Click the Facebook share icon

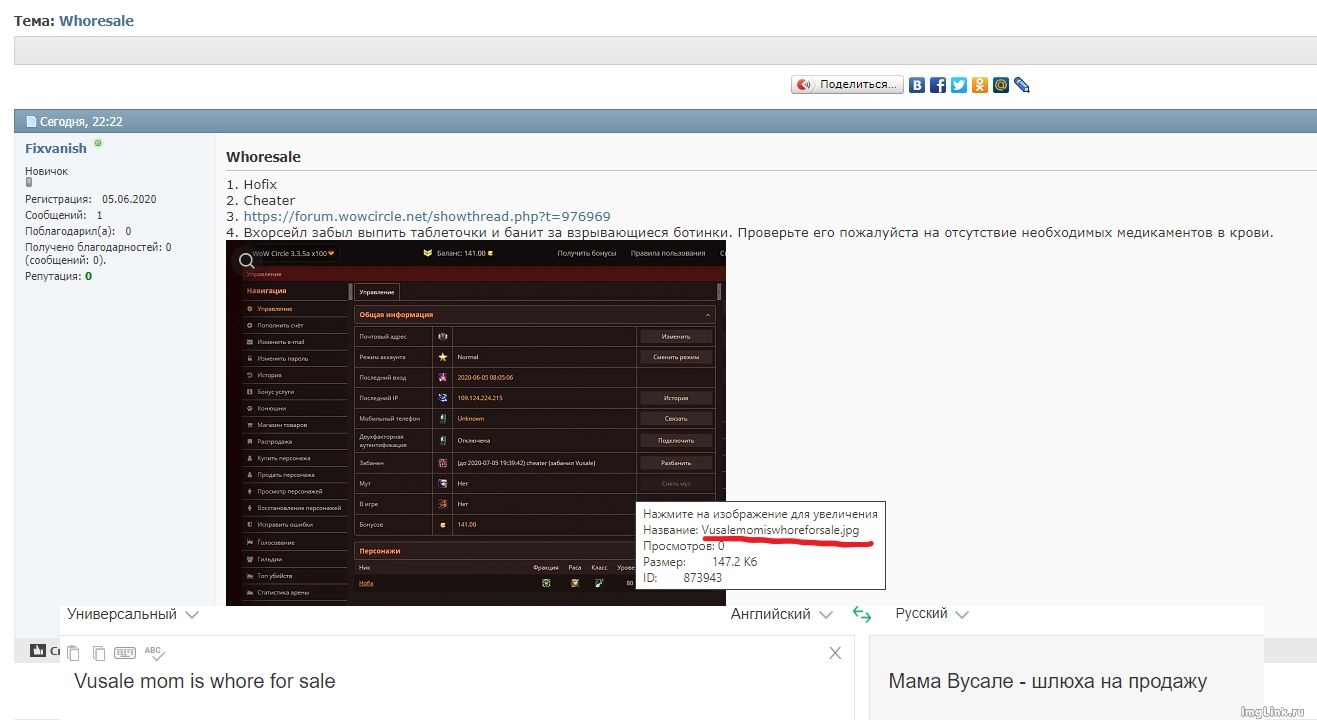click(938, 85)
